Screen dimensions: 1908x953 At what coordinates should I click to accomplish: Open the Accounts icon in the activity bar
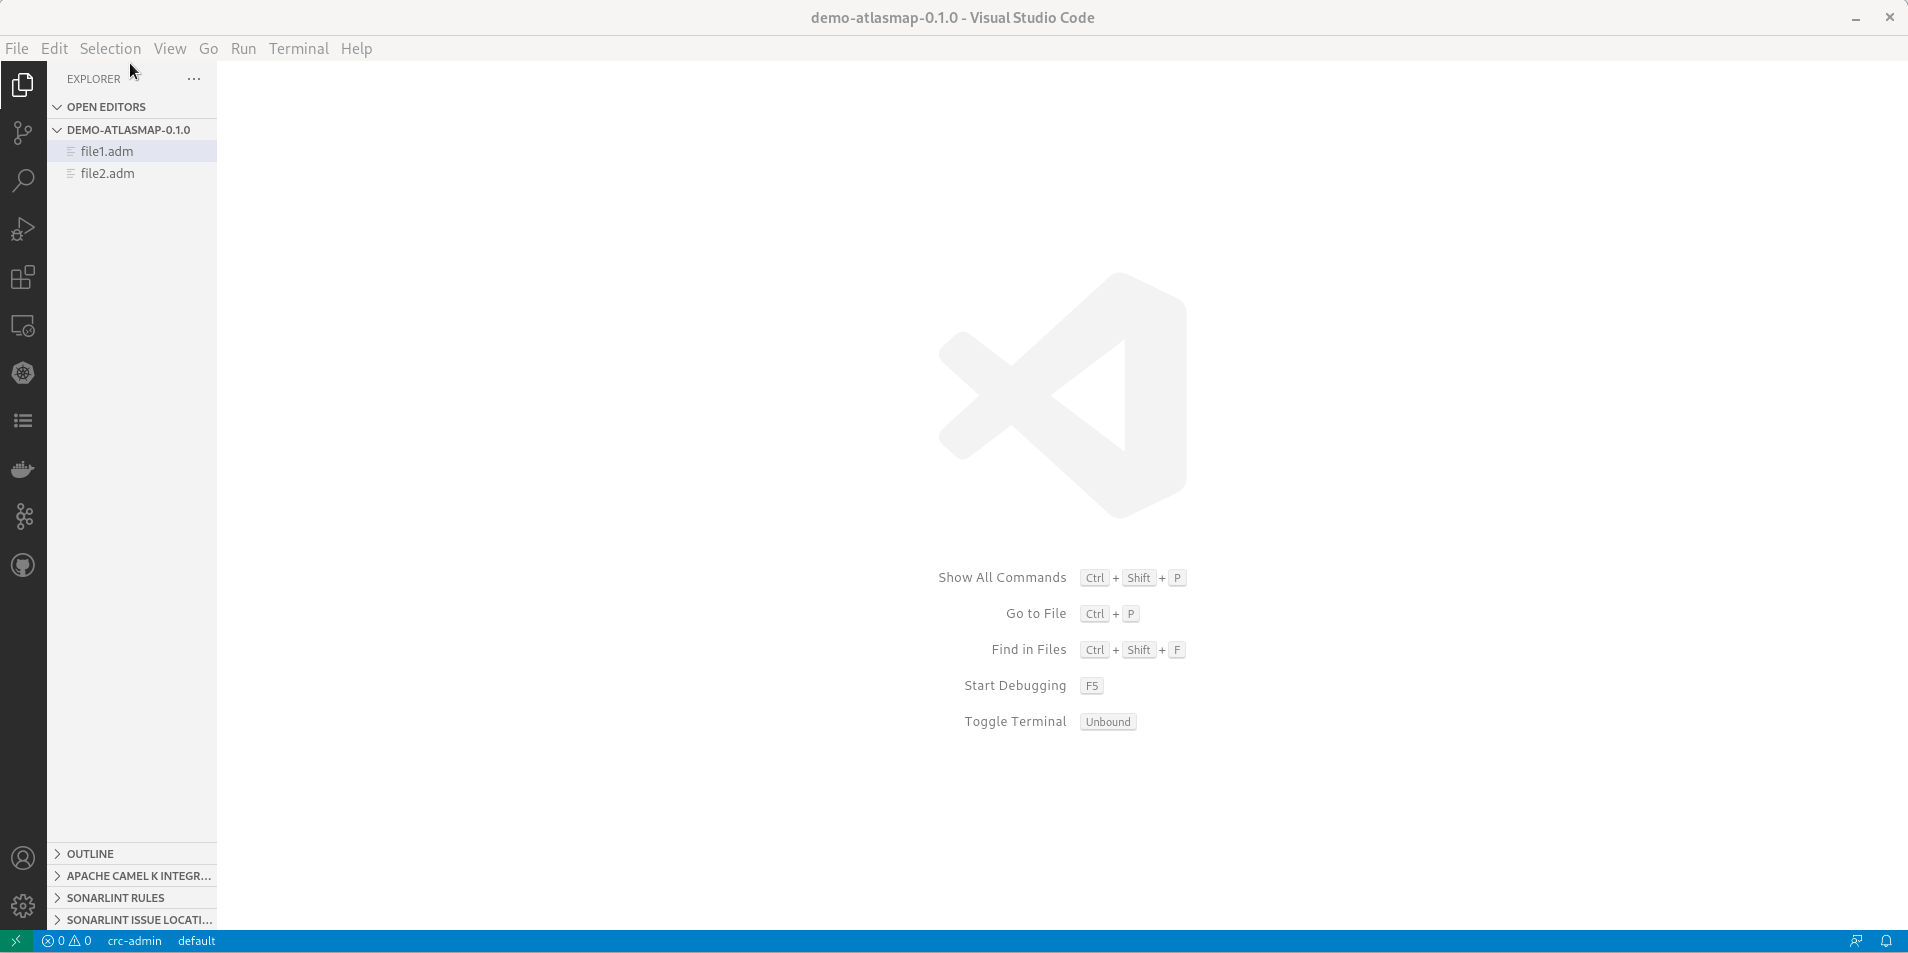(22, 857)
